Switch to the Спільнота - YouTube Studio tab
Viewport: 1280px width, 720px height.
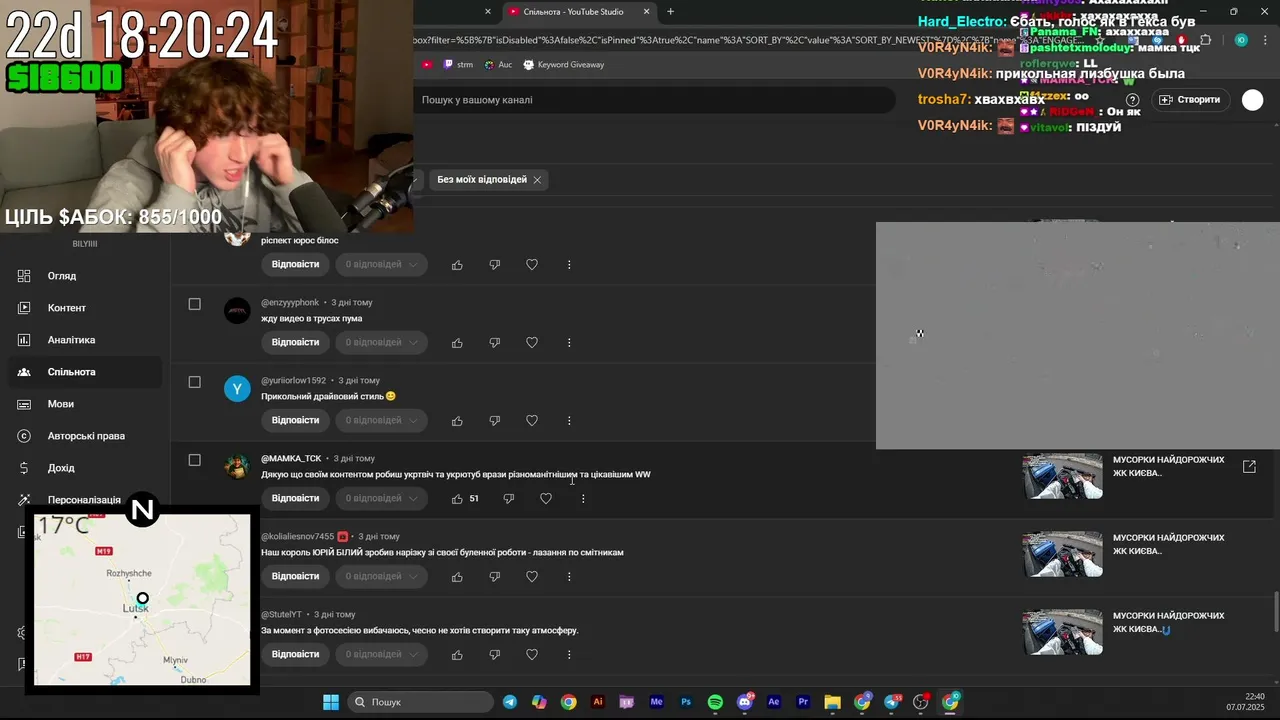coord(579,12)
